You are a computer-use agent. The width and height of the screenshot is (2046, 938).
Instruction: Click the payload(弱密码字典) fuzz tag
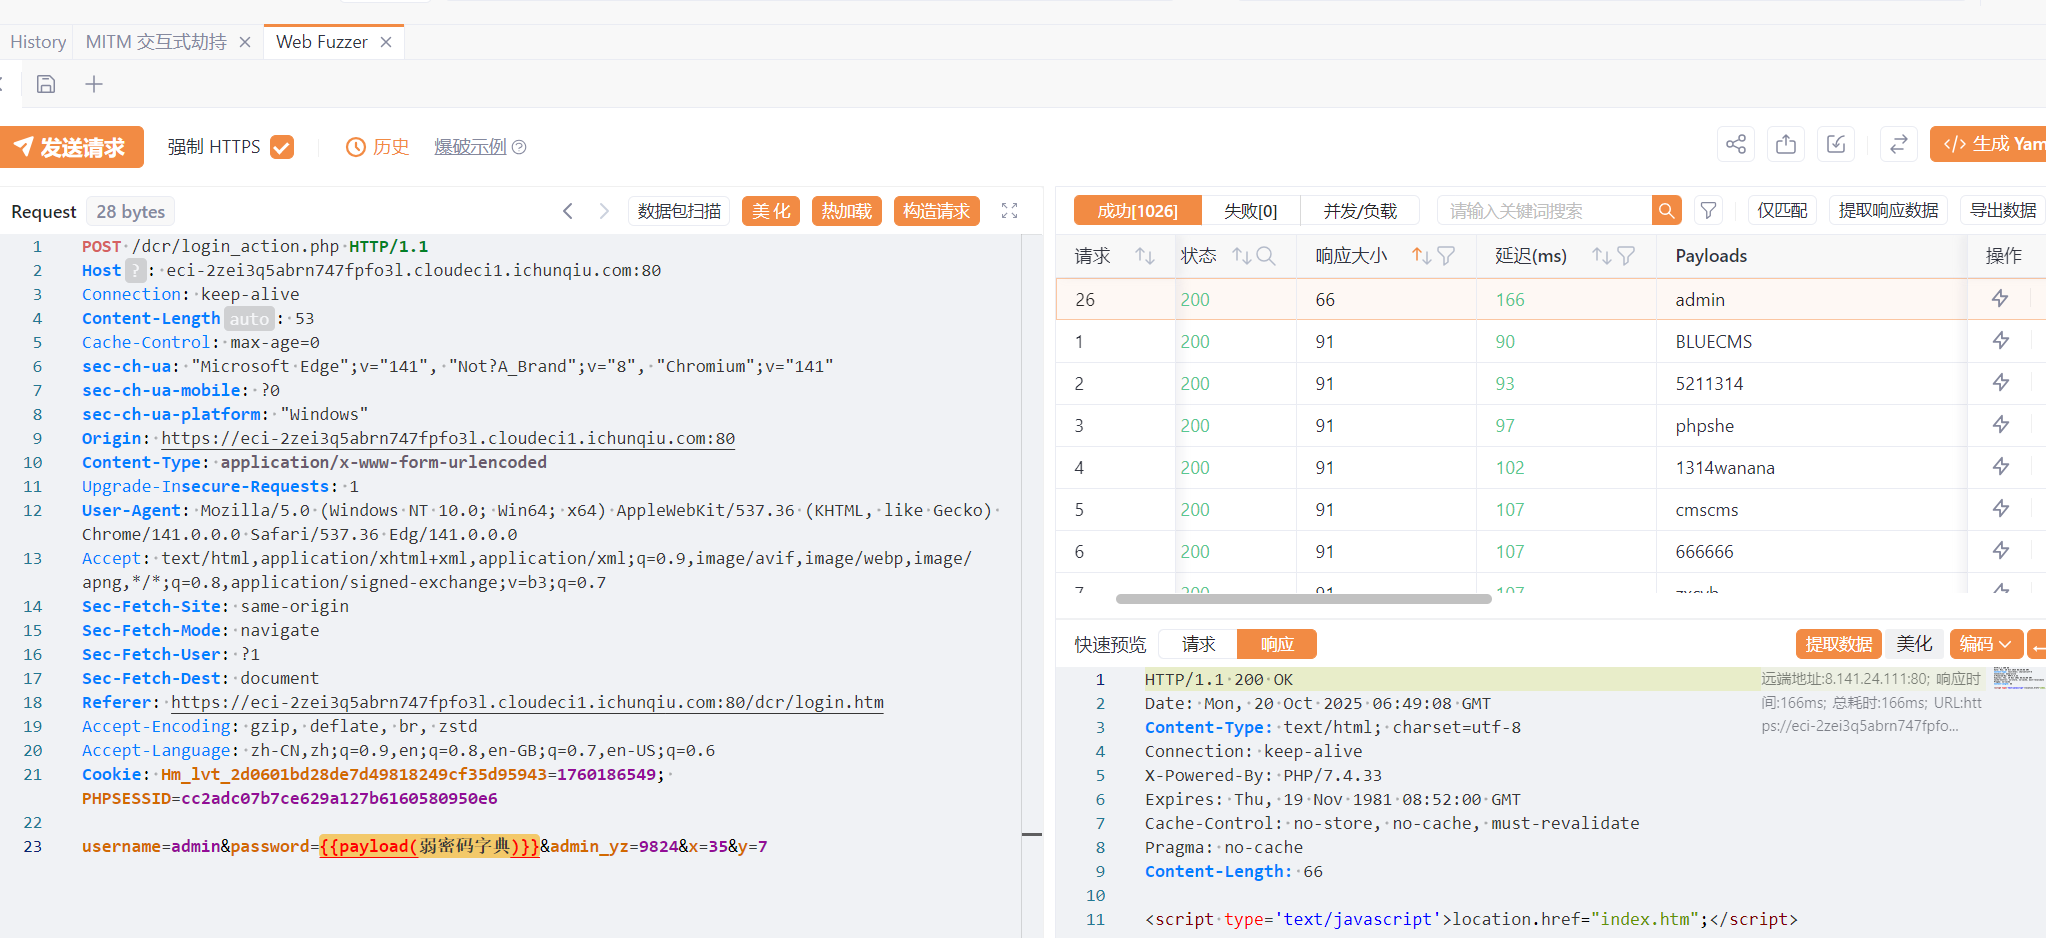(x=430, y=846)
